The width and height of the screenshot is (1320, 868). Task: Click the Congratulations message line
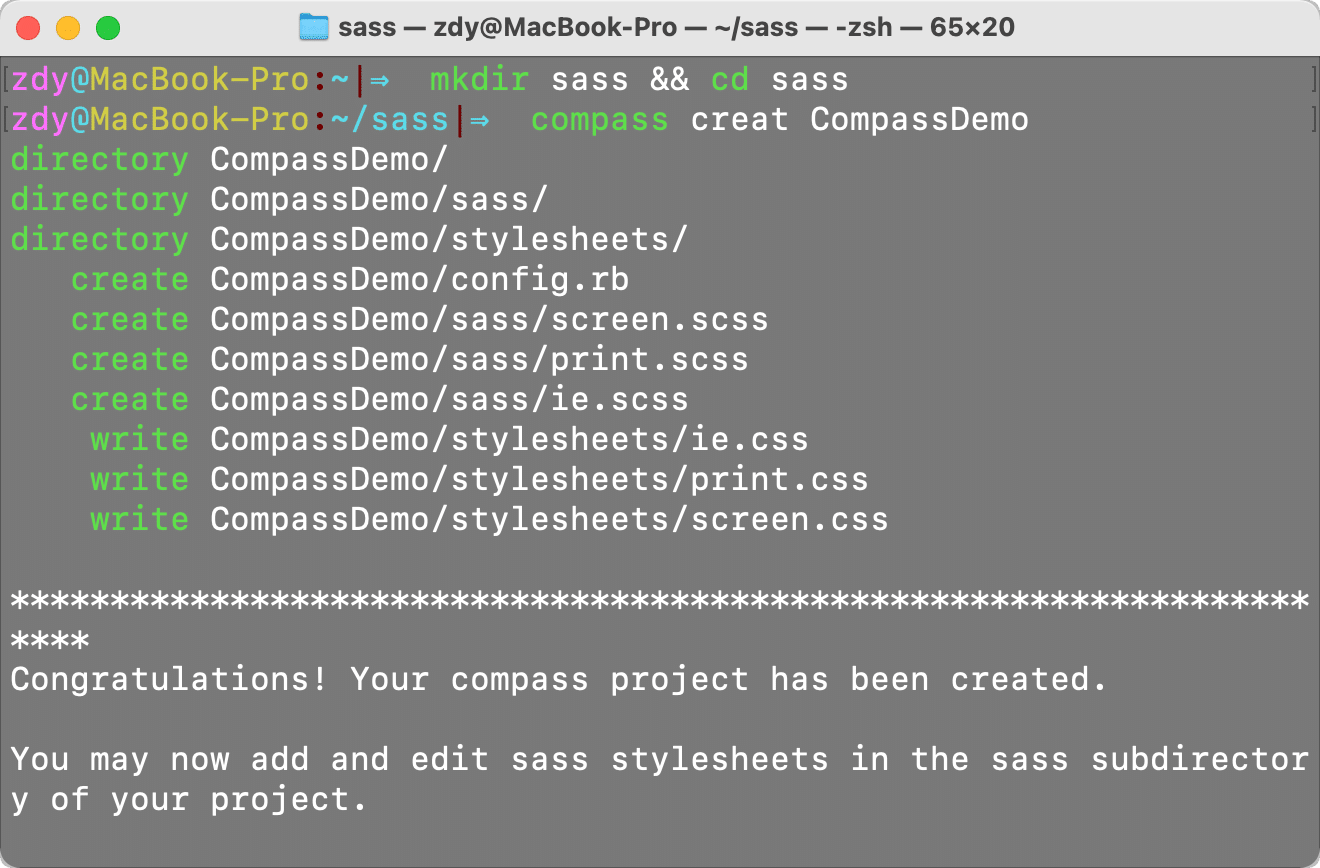tap(559, 680)
